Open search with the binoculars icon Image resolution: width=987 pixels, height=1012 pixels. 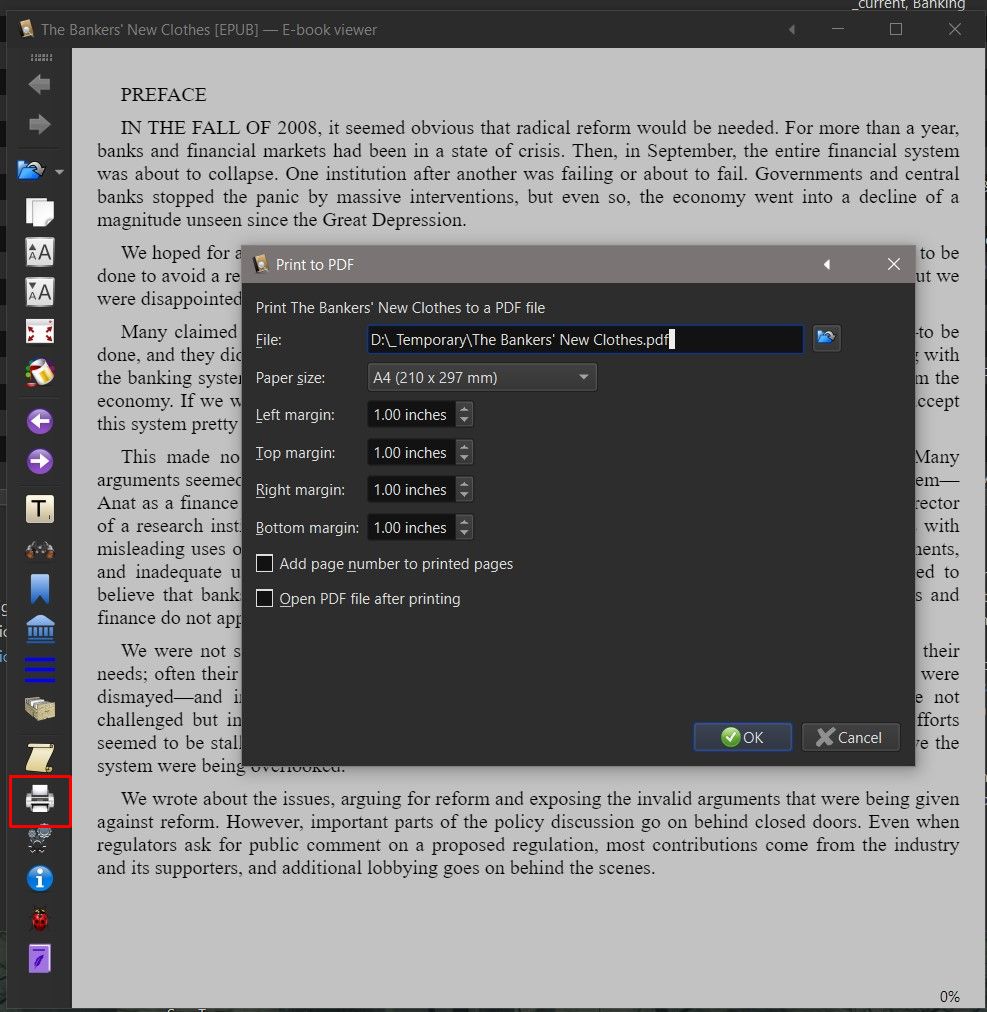39,549
